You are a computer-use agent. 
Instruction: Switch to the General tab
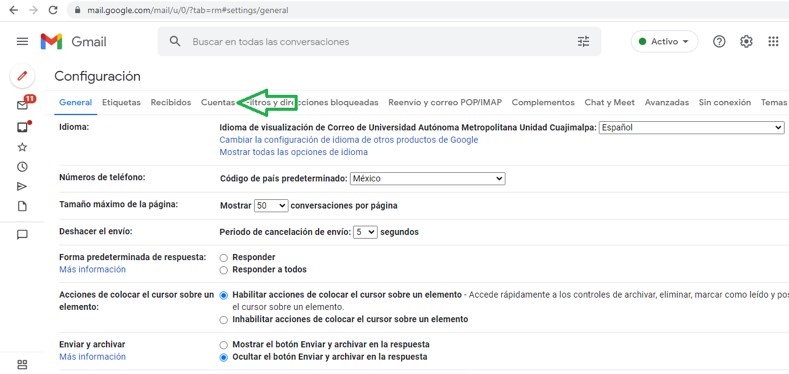[75, 102]
